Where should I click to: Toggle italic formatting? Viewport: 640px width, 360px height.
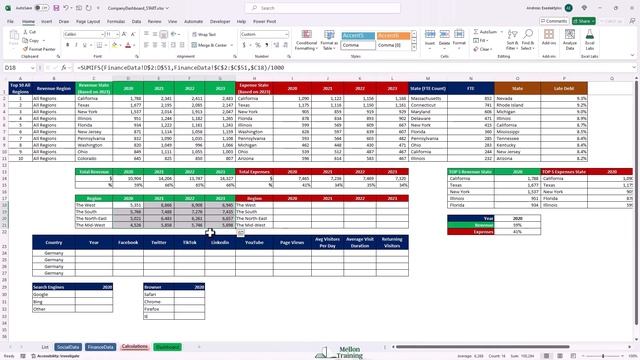pyautogui.click(x=76, y=45)
